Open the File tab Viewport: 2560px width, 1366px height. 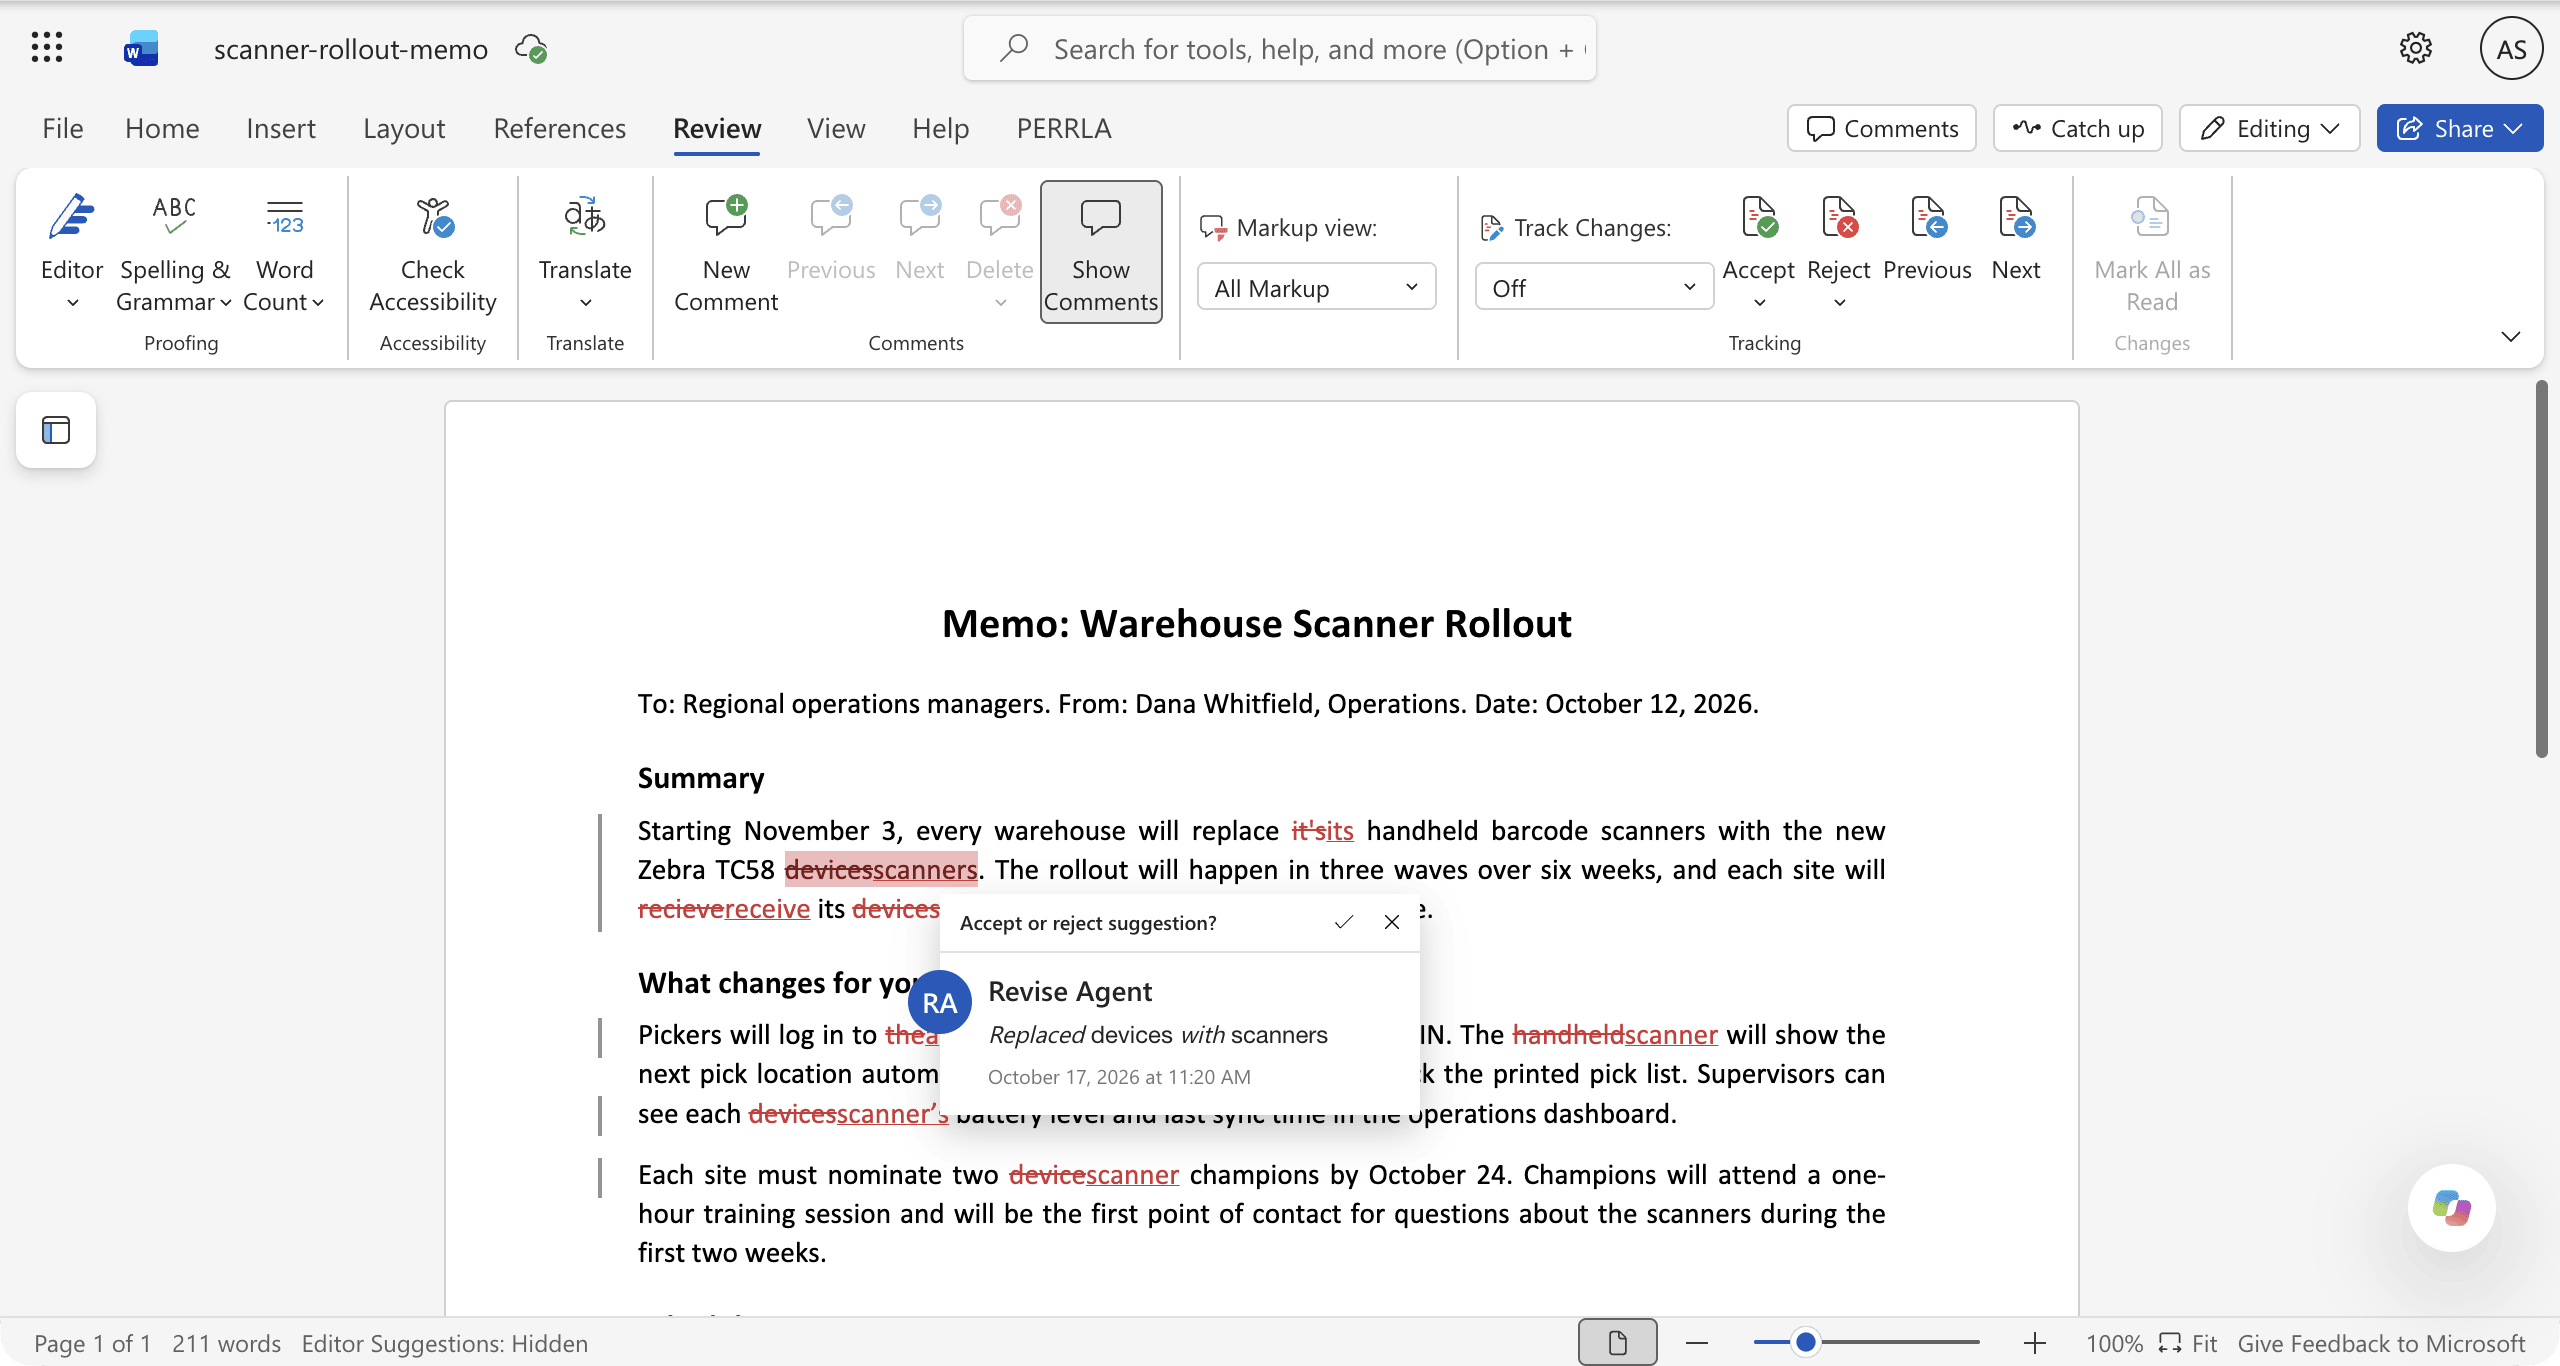pyautogui.click(x=62, y=128)
